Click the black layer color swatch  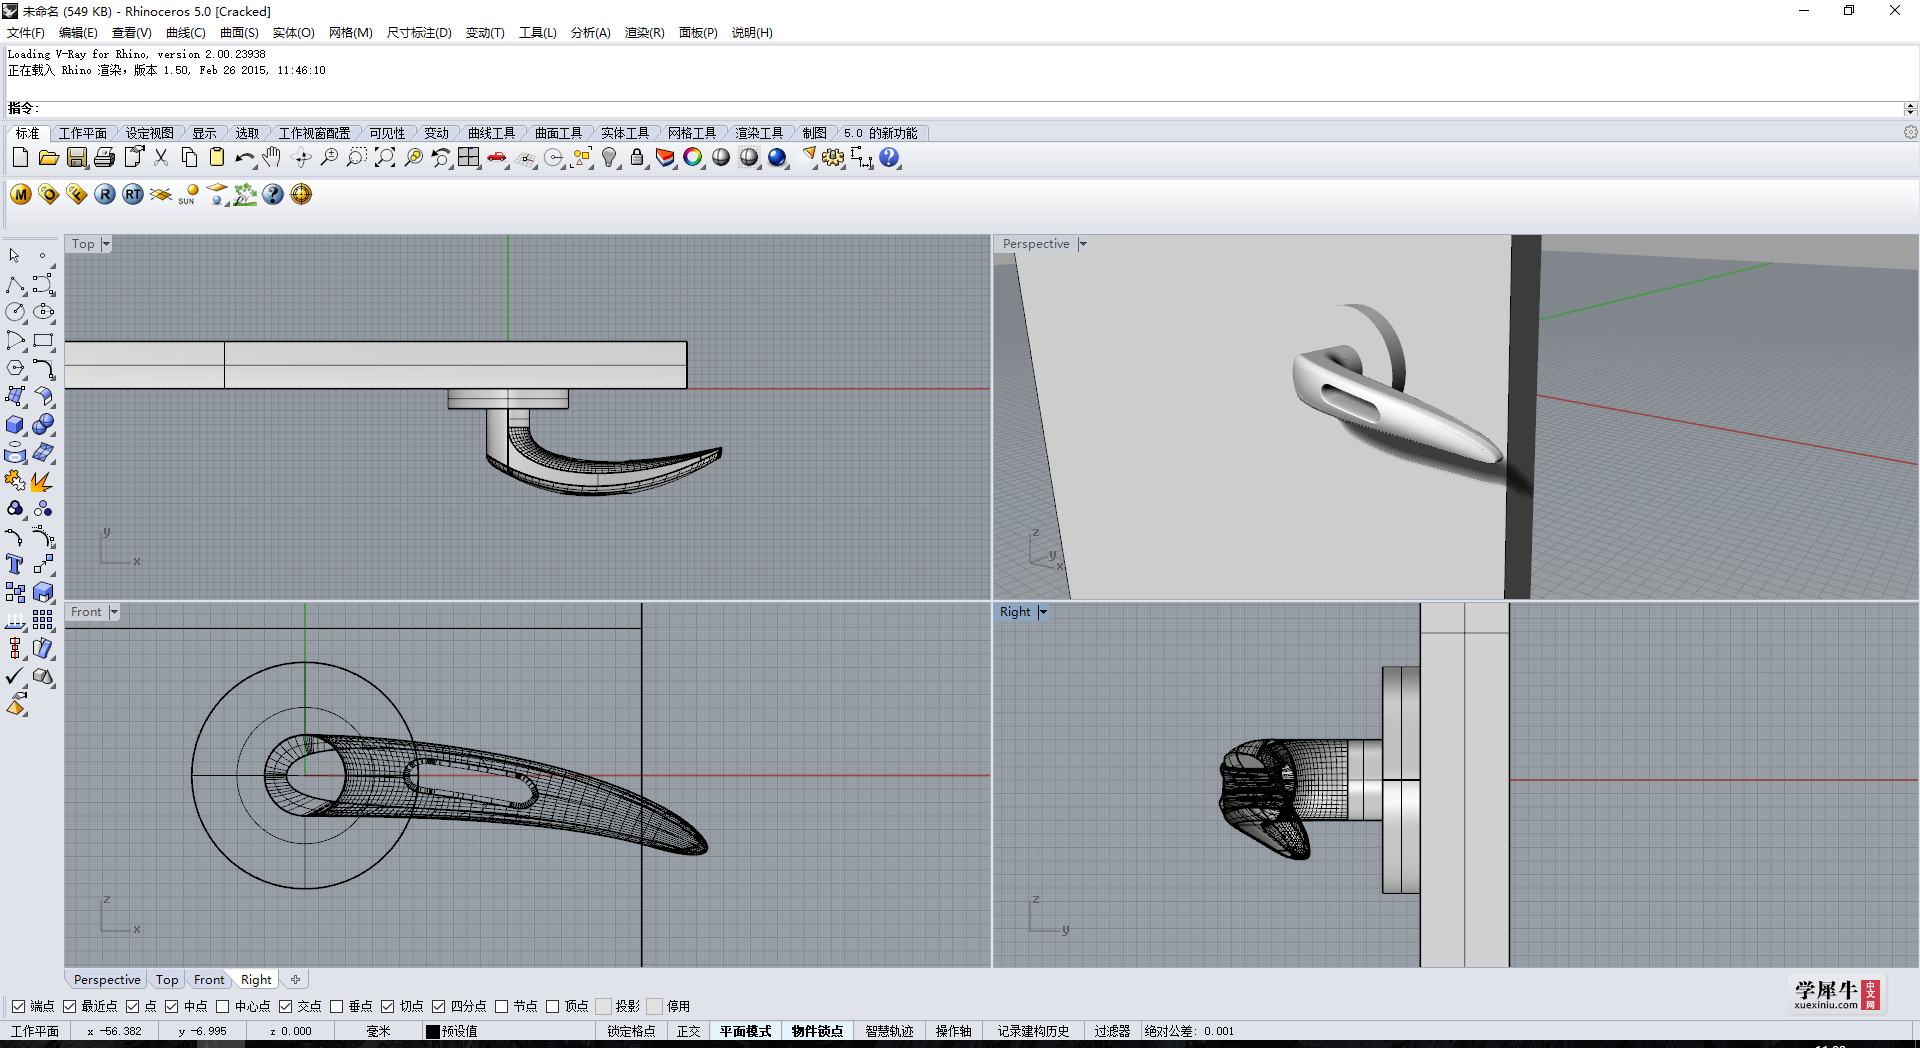(433, 1031)
